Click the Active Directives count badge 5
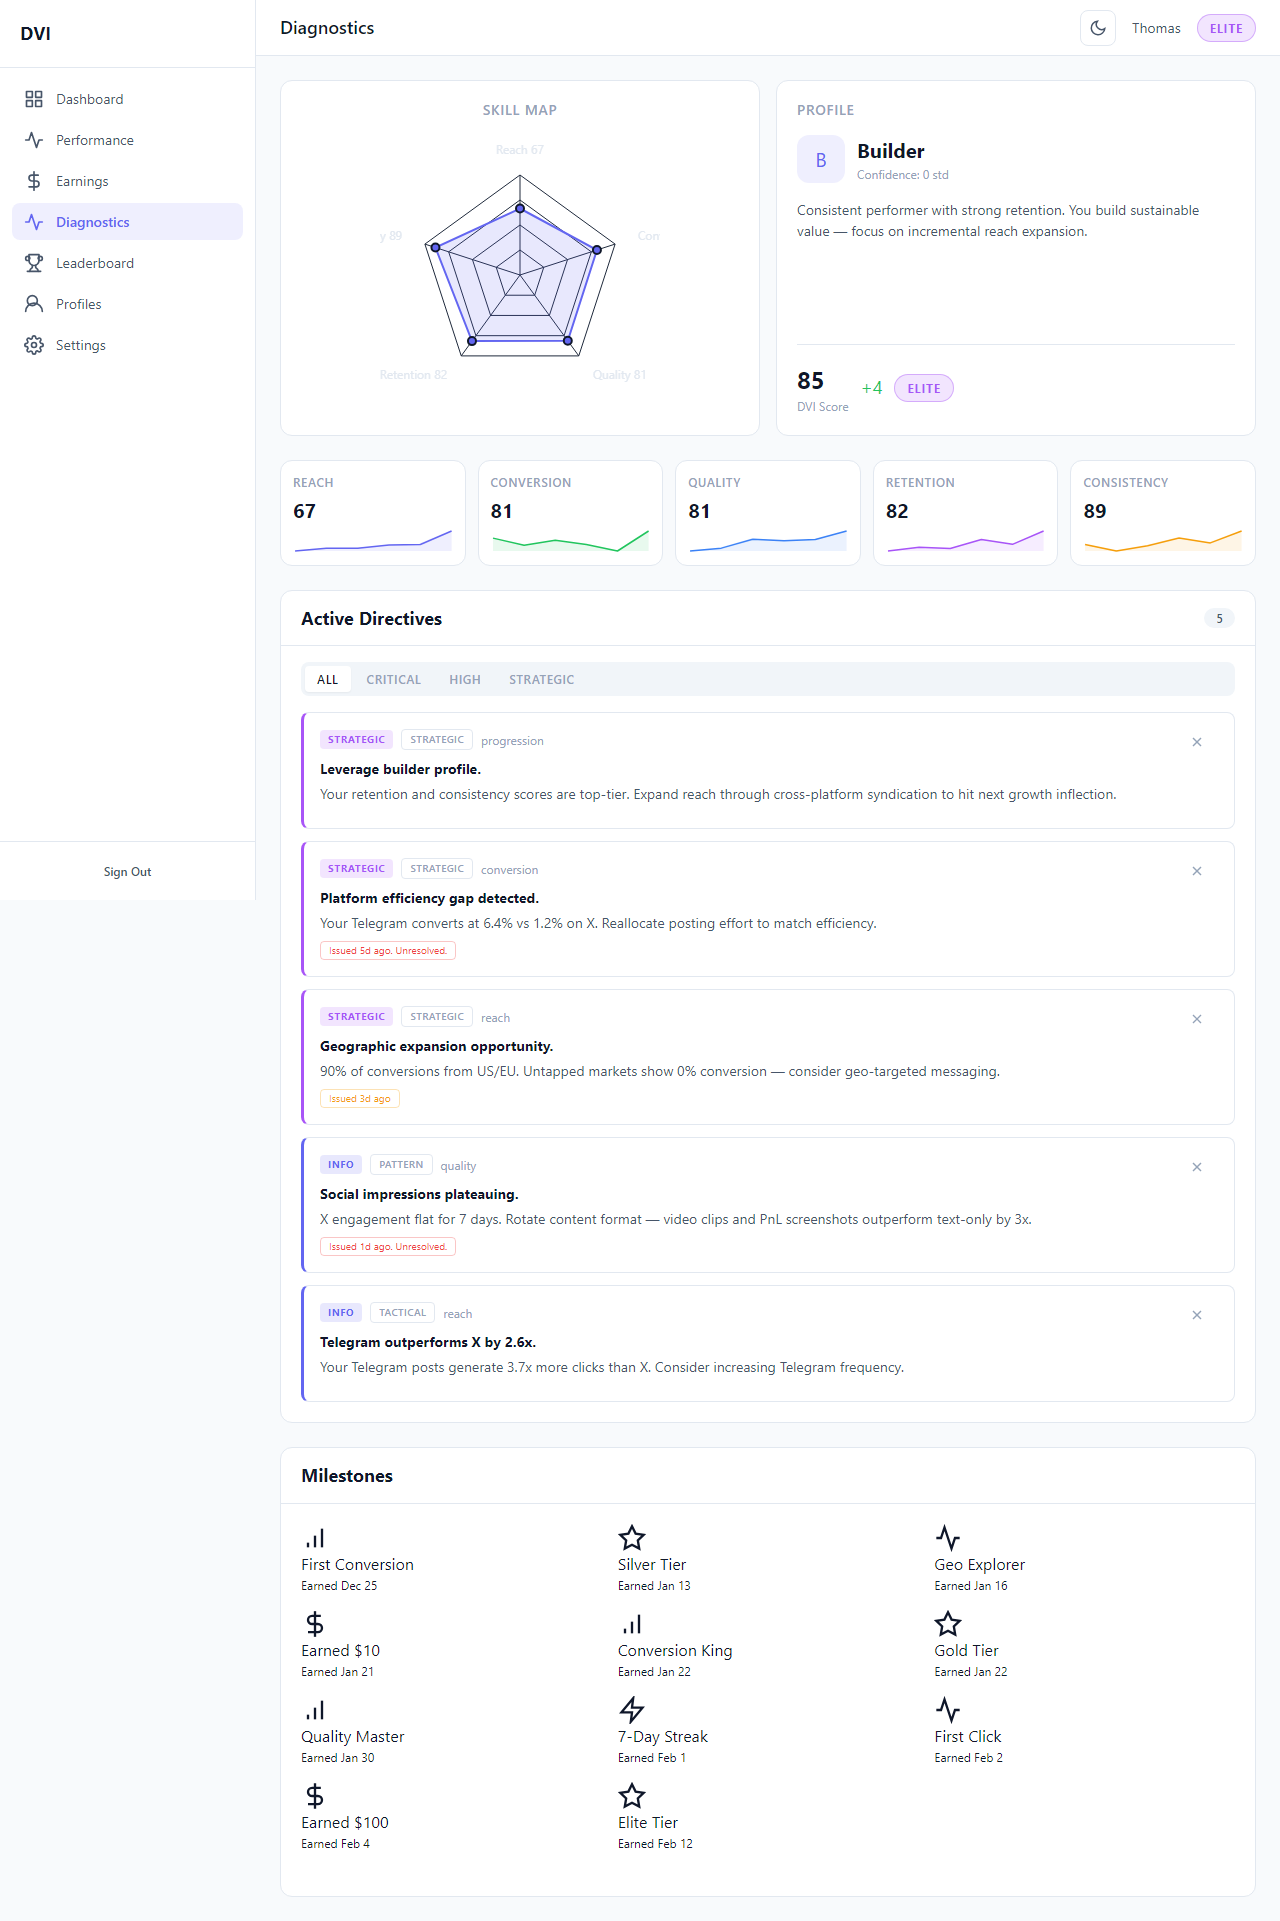1280x1921 pixels. [1219, 618]
